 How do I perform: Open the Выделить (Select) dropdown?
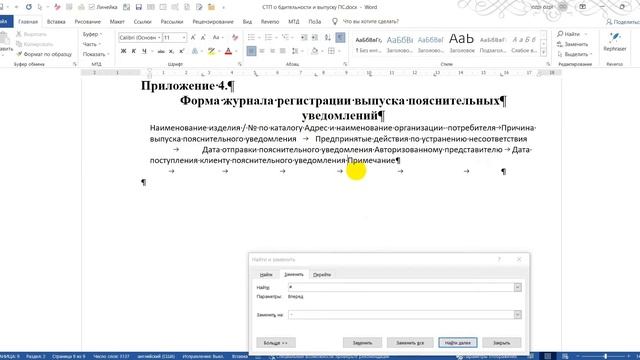tap(575, 54)
